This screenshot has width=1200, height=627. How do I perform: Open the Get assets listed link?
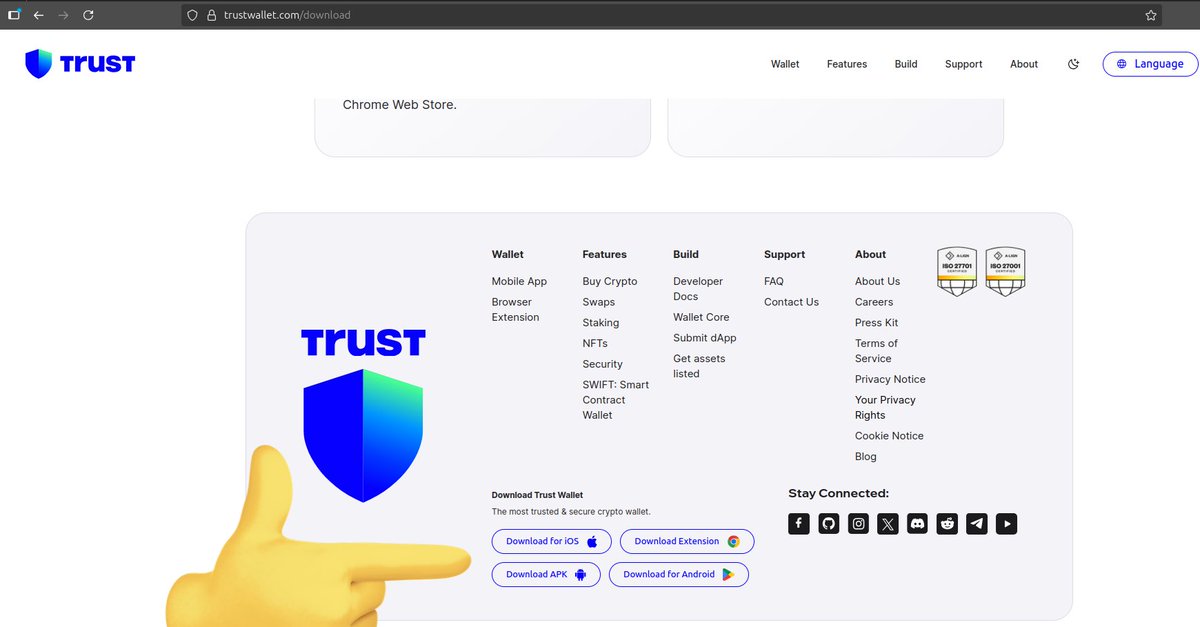click(699, 366)
